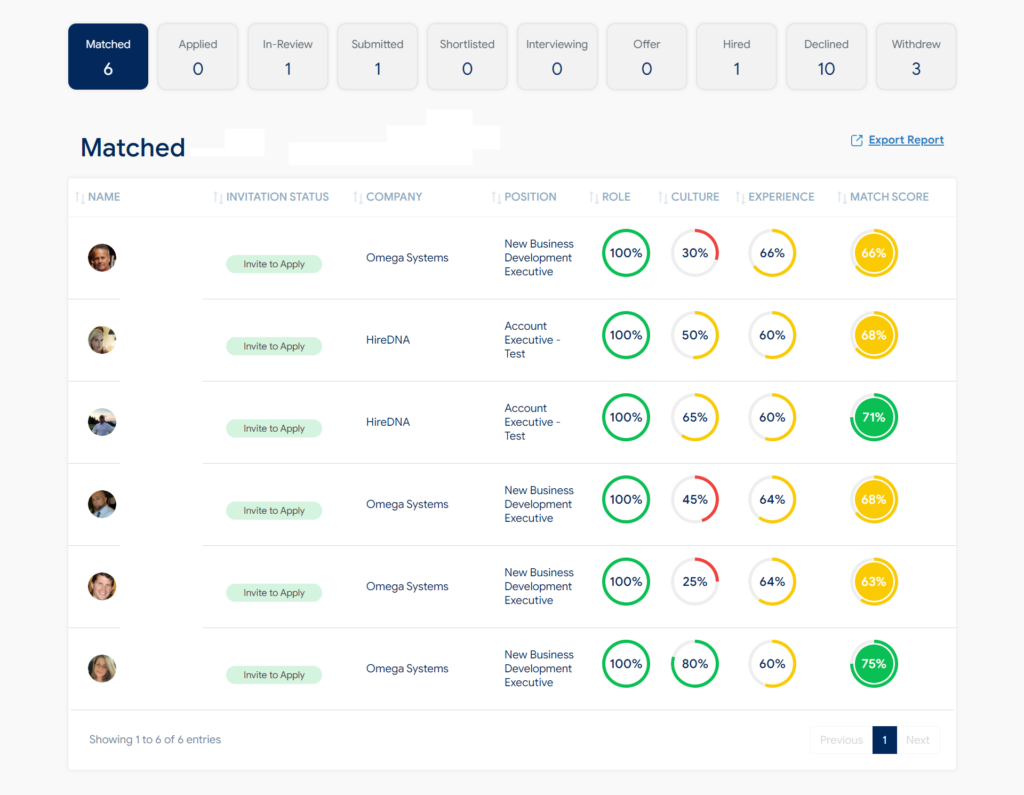Image resolution: width=1024 pixels, height=795 pixels.
Task: Sort entries using the Company sort arrows
Action: coord(358,197)
